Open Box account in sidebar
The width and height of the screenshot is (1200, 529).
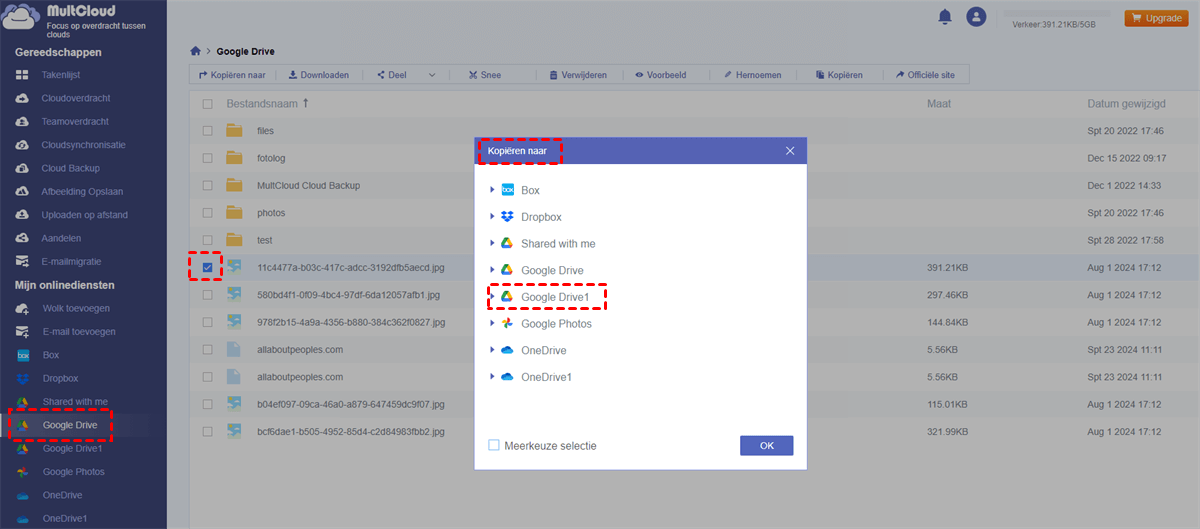tap(50, 355)
